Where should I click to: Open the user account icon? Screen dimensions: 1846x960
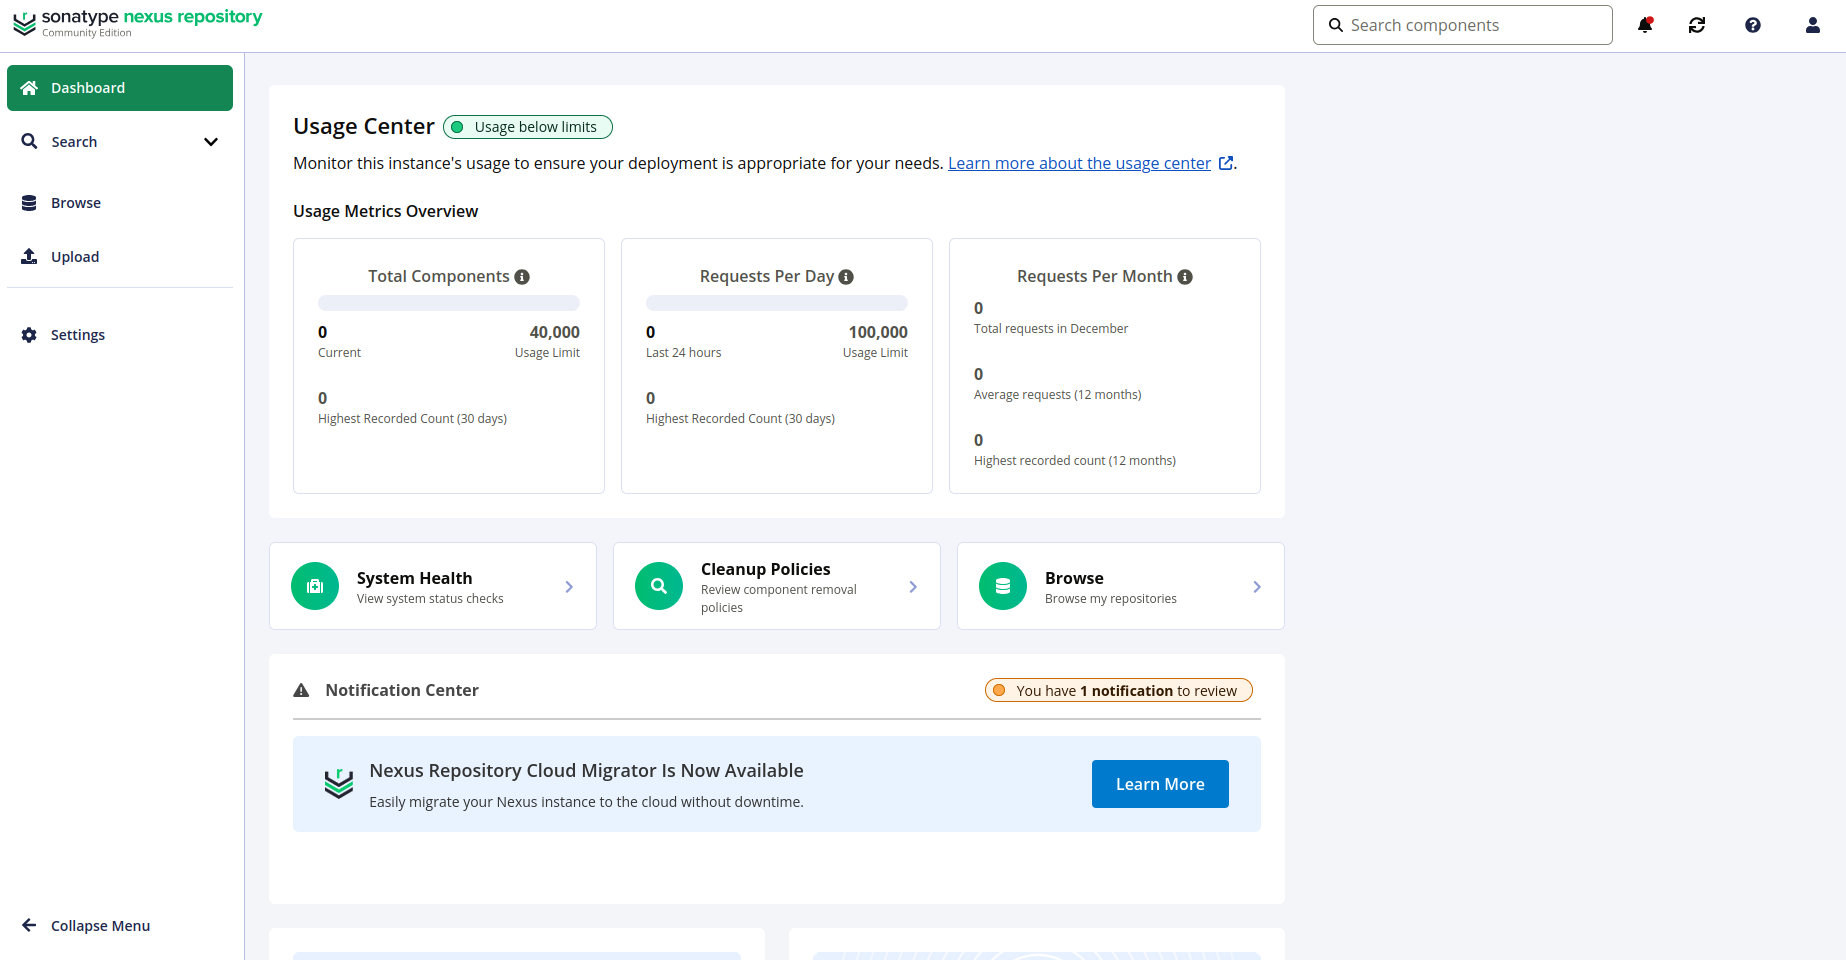pyautogui.click(x=1812, y=26)
